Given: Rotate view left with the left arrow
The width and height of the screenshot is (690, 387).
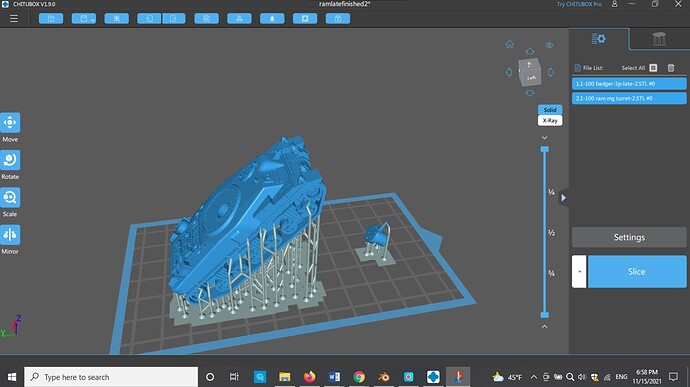Looking at the screenshot, I should pos(509,72).
